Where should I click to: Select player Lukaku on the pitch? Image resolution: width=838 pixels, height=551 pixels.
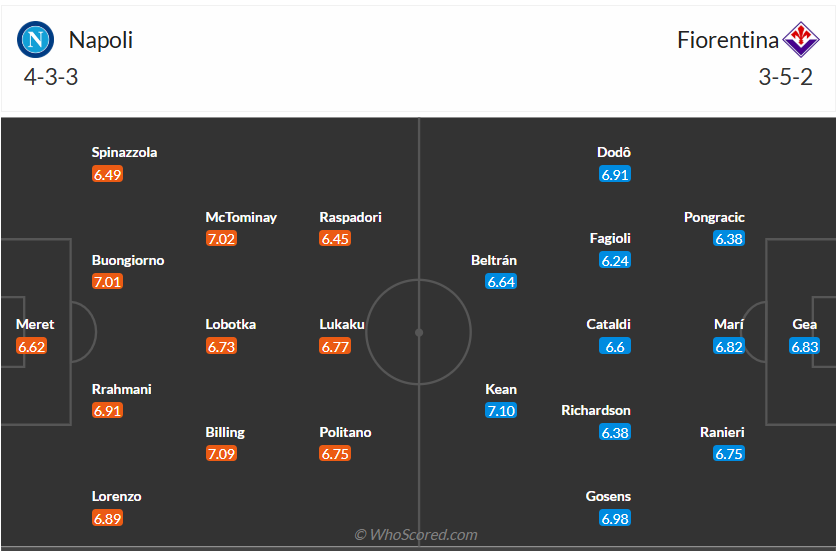click(x=342, y=325)
